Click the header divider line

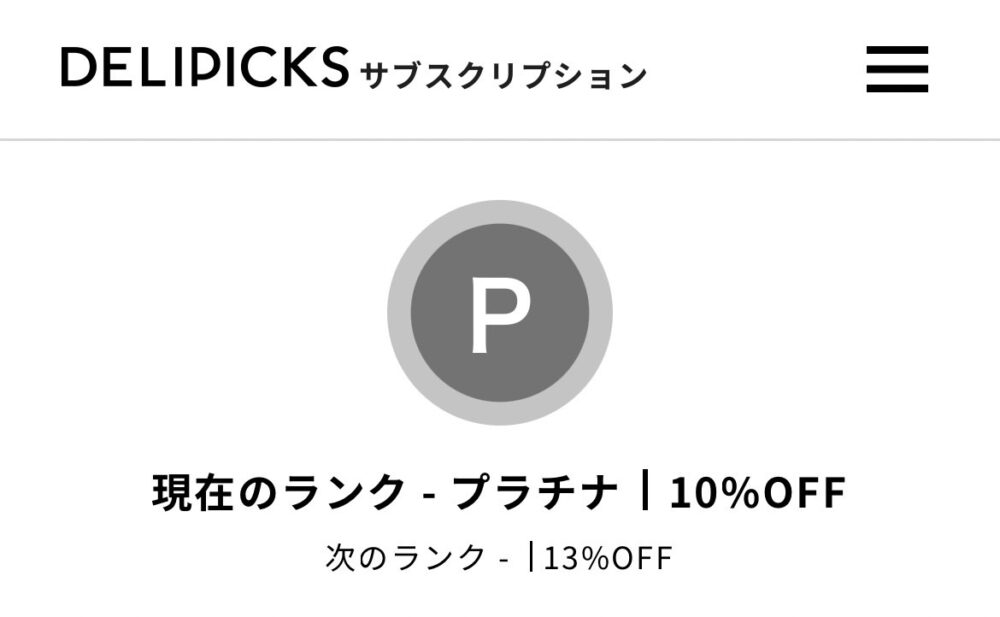tap(500, 140)
